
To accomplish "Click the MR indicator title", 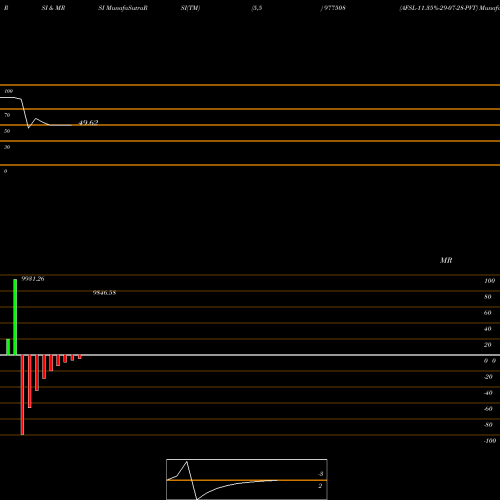I will pyautogui.click(x=446, y=260).
